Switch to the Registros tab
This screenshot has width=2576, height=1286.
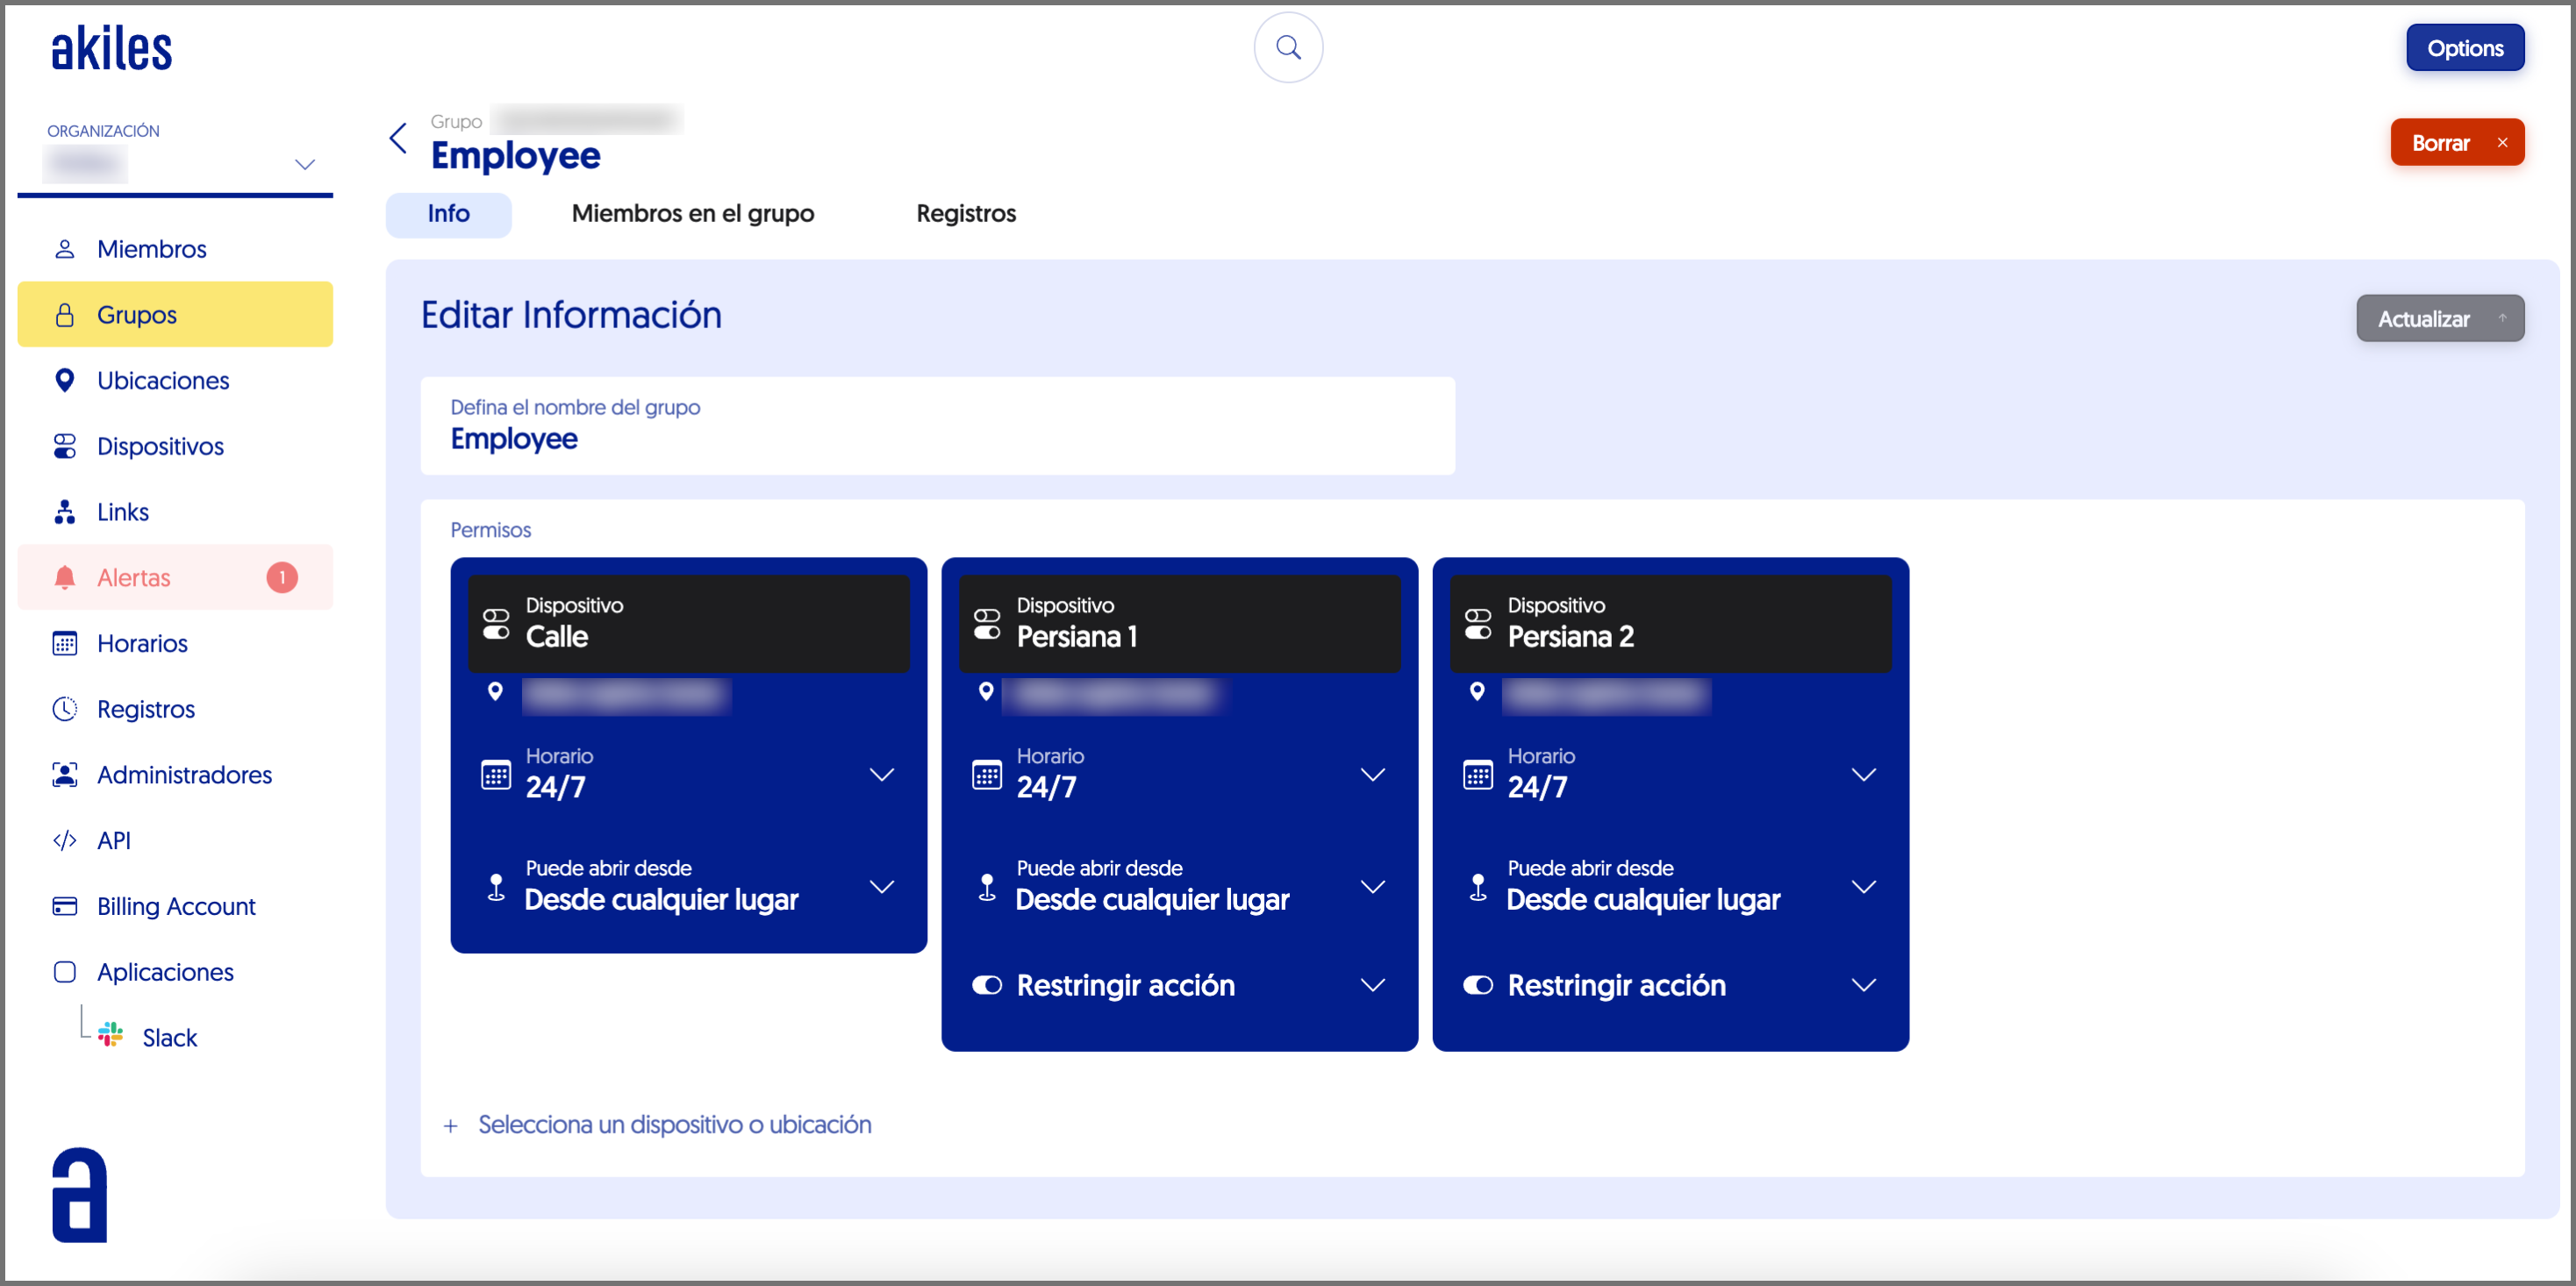[965, 213]
